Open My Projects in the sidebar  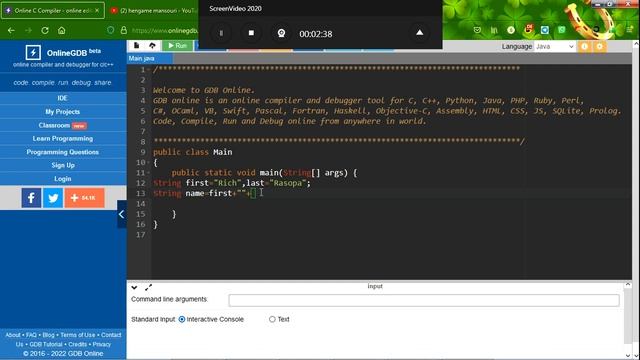[x=63, y=111]
